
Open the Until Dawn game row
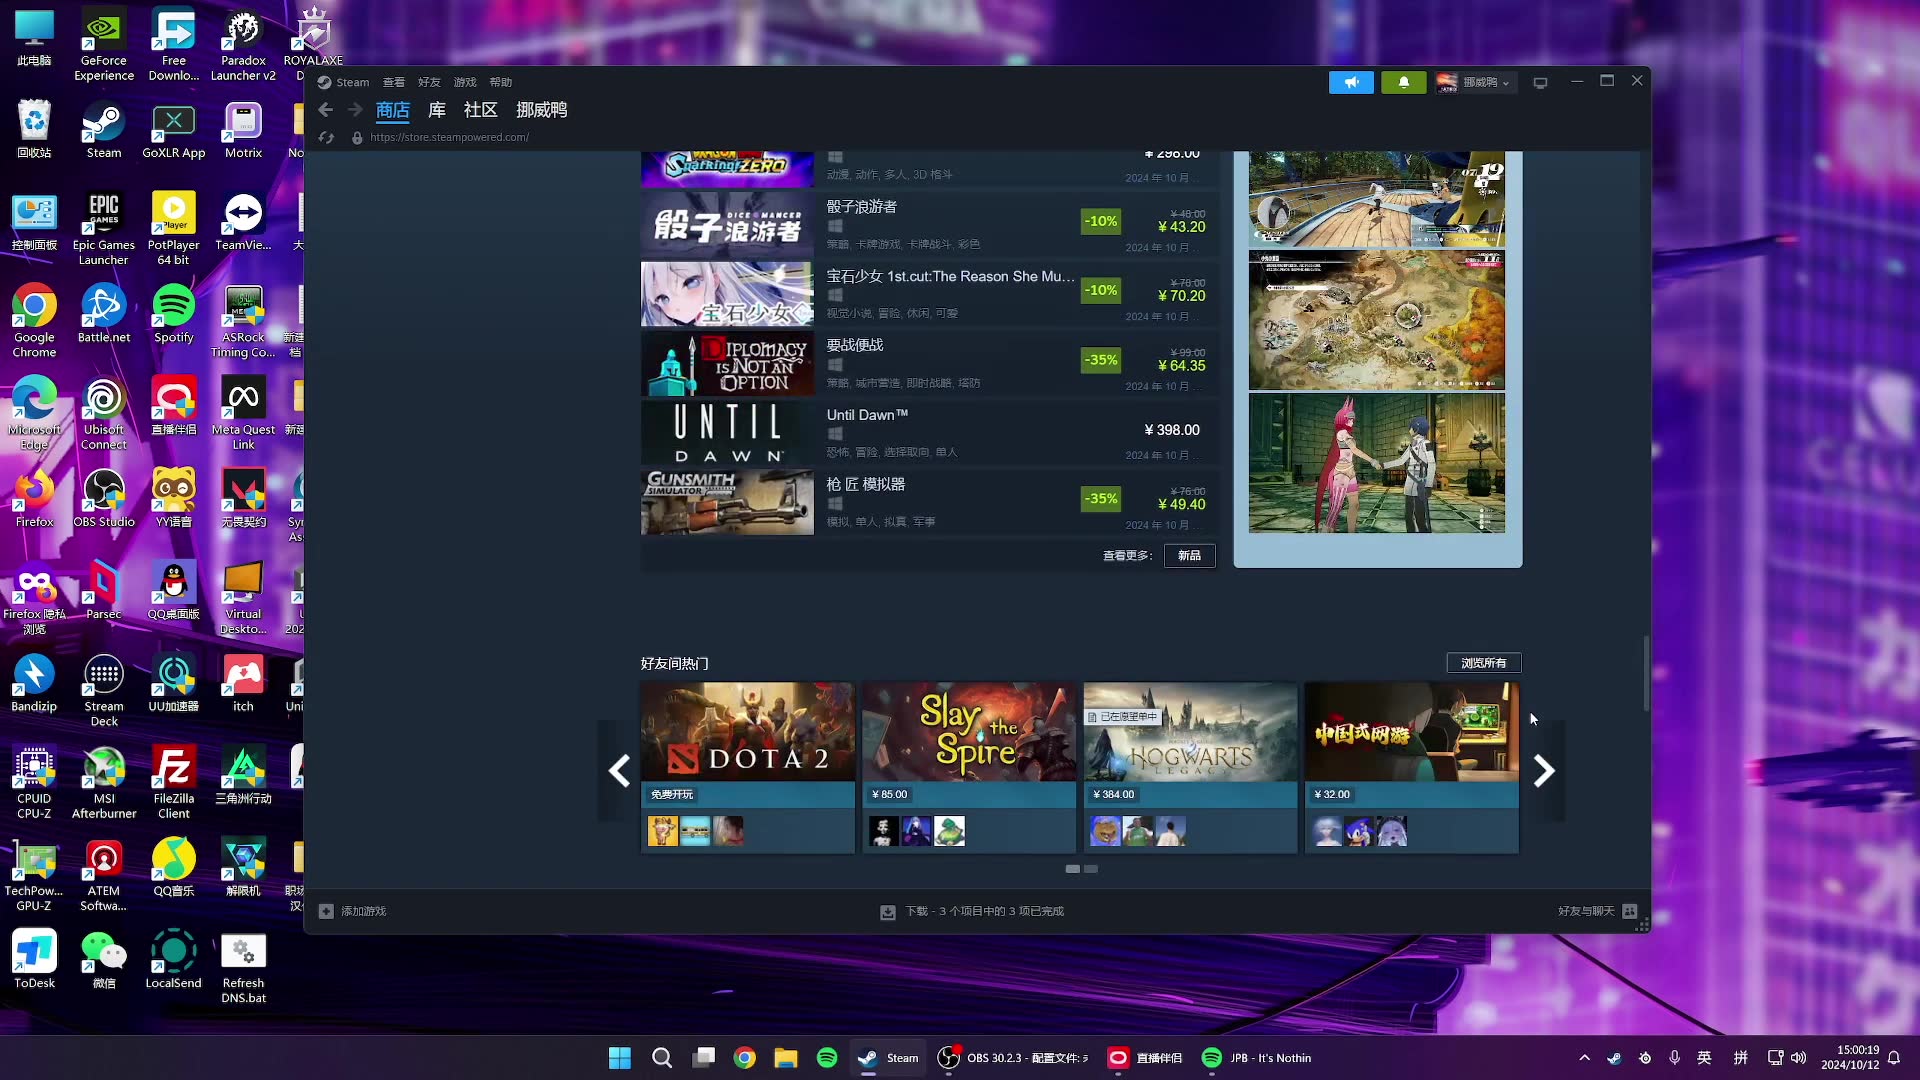point(930,433)
